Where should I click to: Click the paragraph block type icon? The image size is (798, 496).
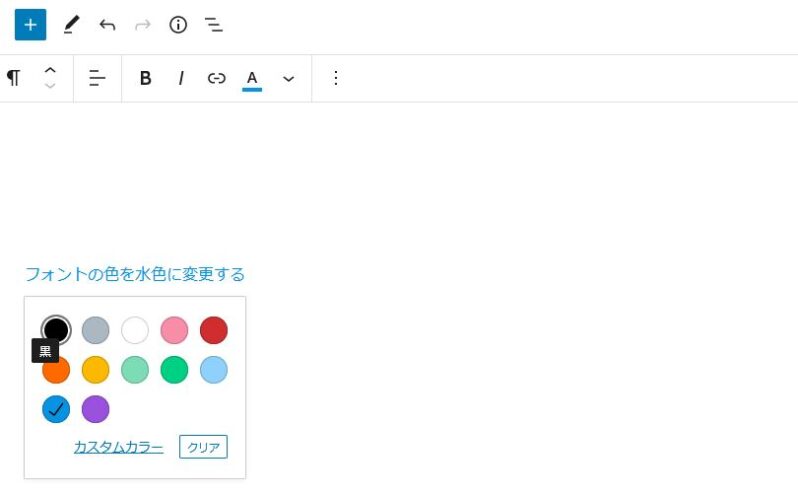13,78
